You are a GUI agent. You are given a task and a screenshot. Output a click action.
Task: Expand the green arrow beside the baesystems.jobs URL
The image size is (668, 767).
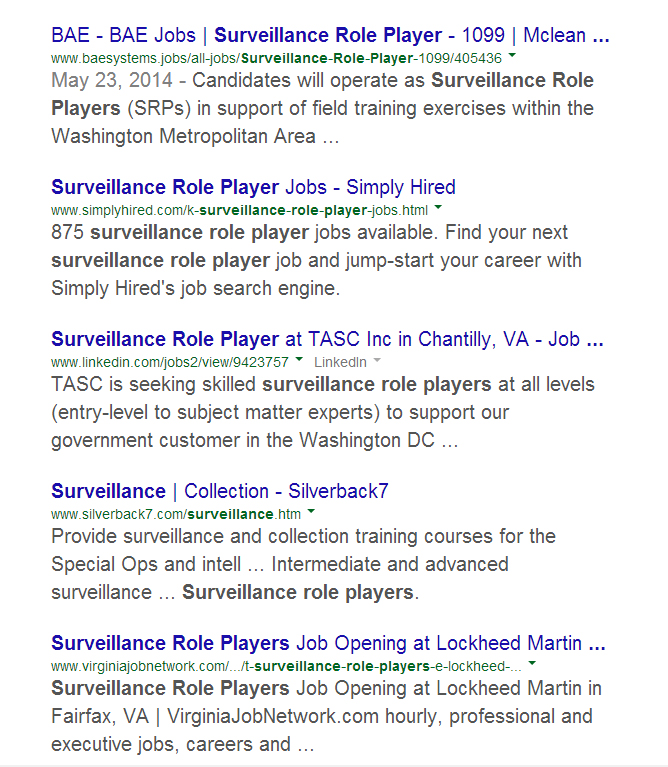[513, 58]
